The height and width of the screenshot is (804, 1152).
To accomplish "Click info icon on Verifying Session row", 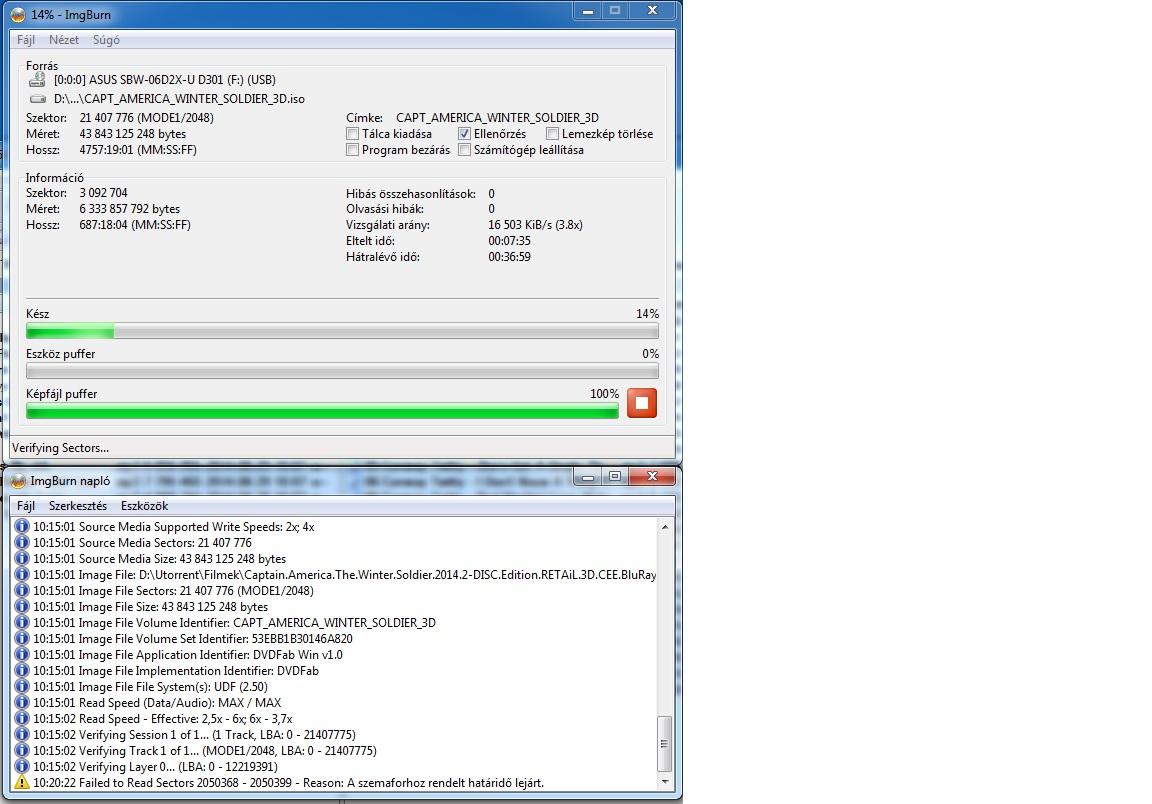I will point(21,735).
